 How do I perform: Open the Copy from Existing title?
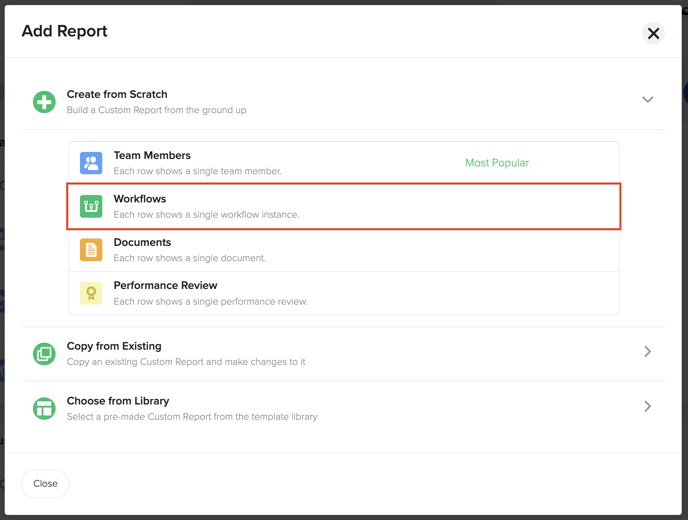pyautogui.click(x=114, y=346)
